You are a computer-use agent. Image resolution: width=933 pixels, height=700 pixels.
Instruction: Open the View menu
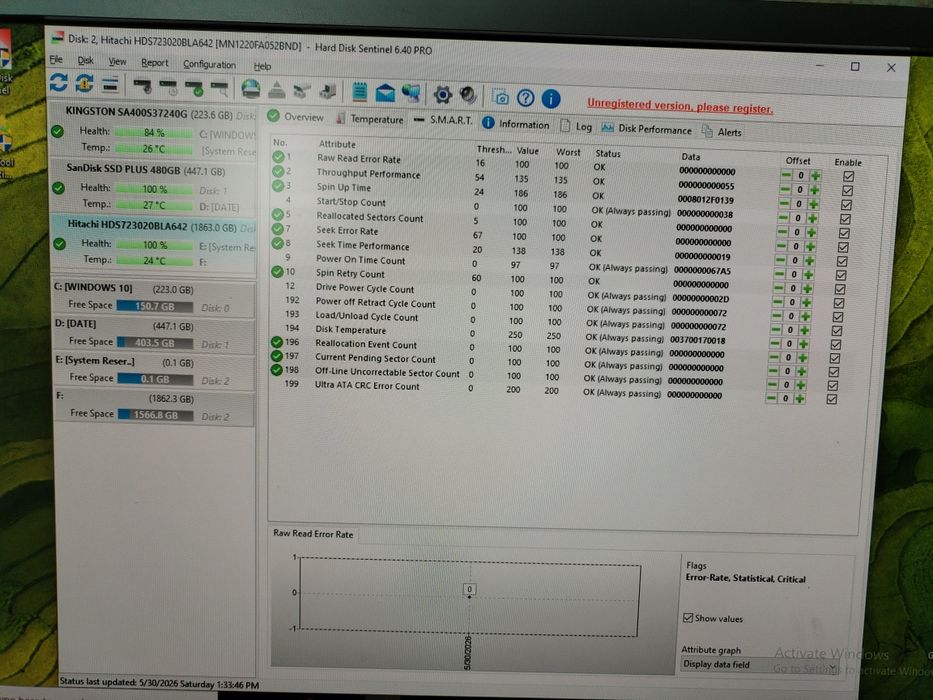pos(117,61)
